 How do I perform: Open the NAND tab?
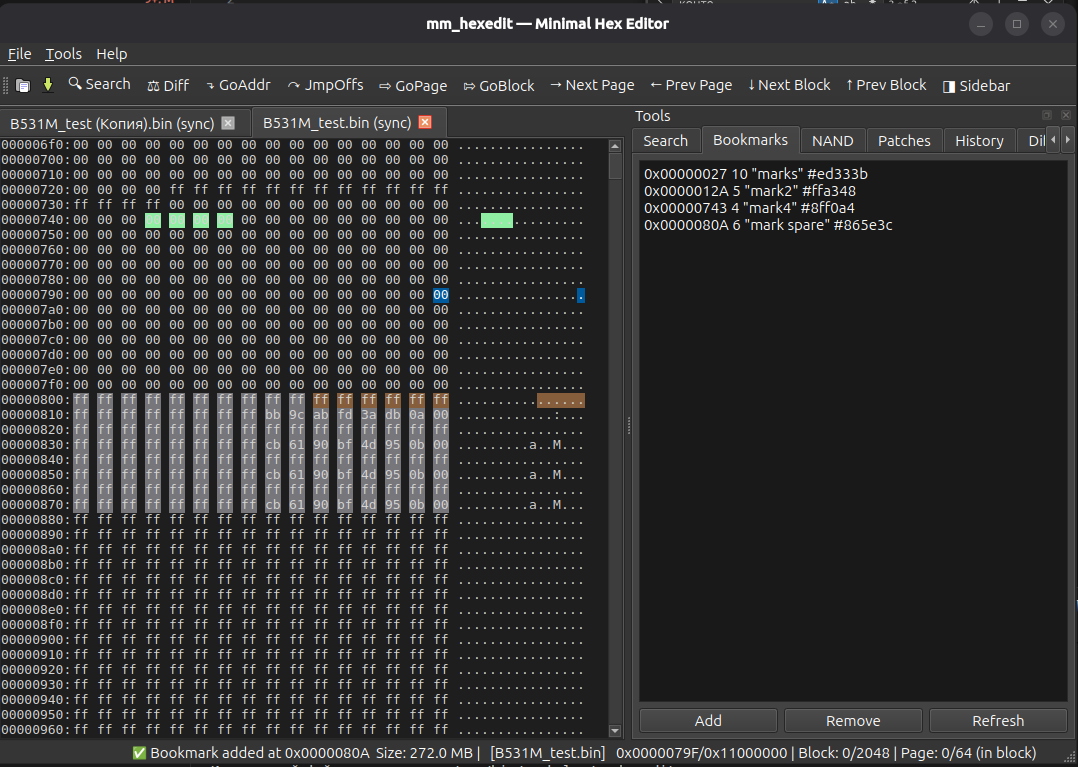pyautogui.click(x=833, y=141)
